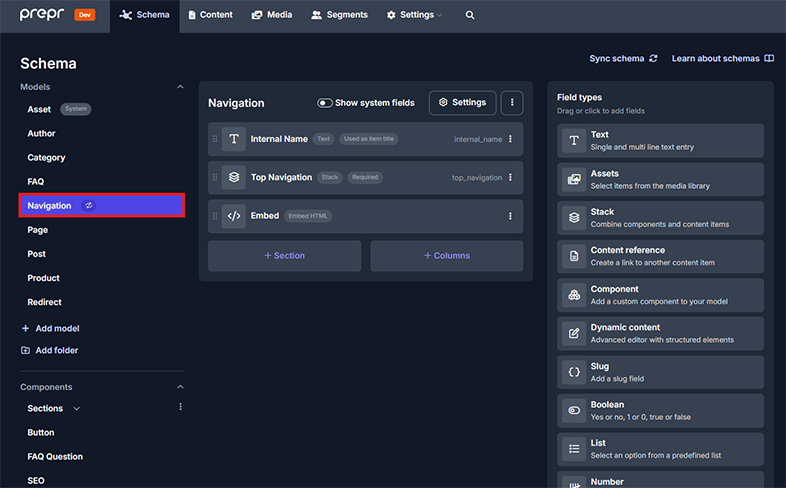Switch to the Content tab
Screen dimensions: 786x488
(210, 15)
